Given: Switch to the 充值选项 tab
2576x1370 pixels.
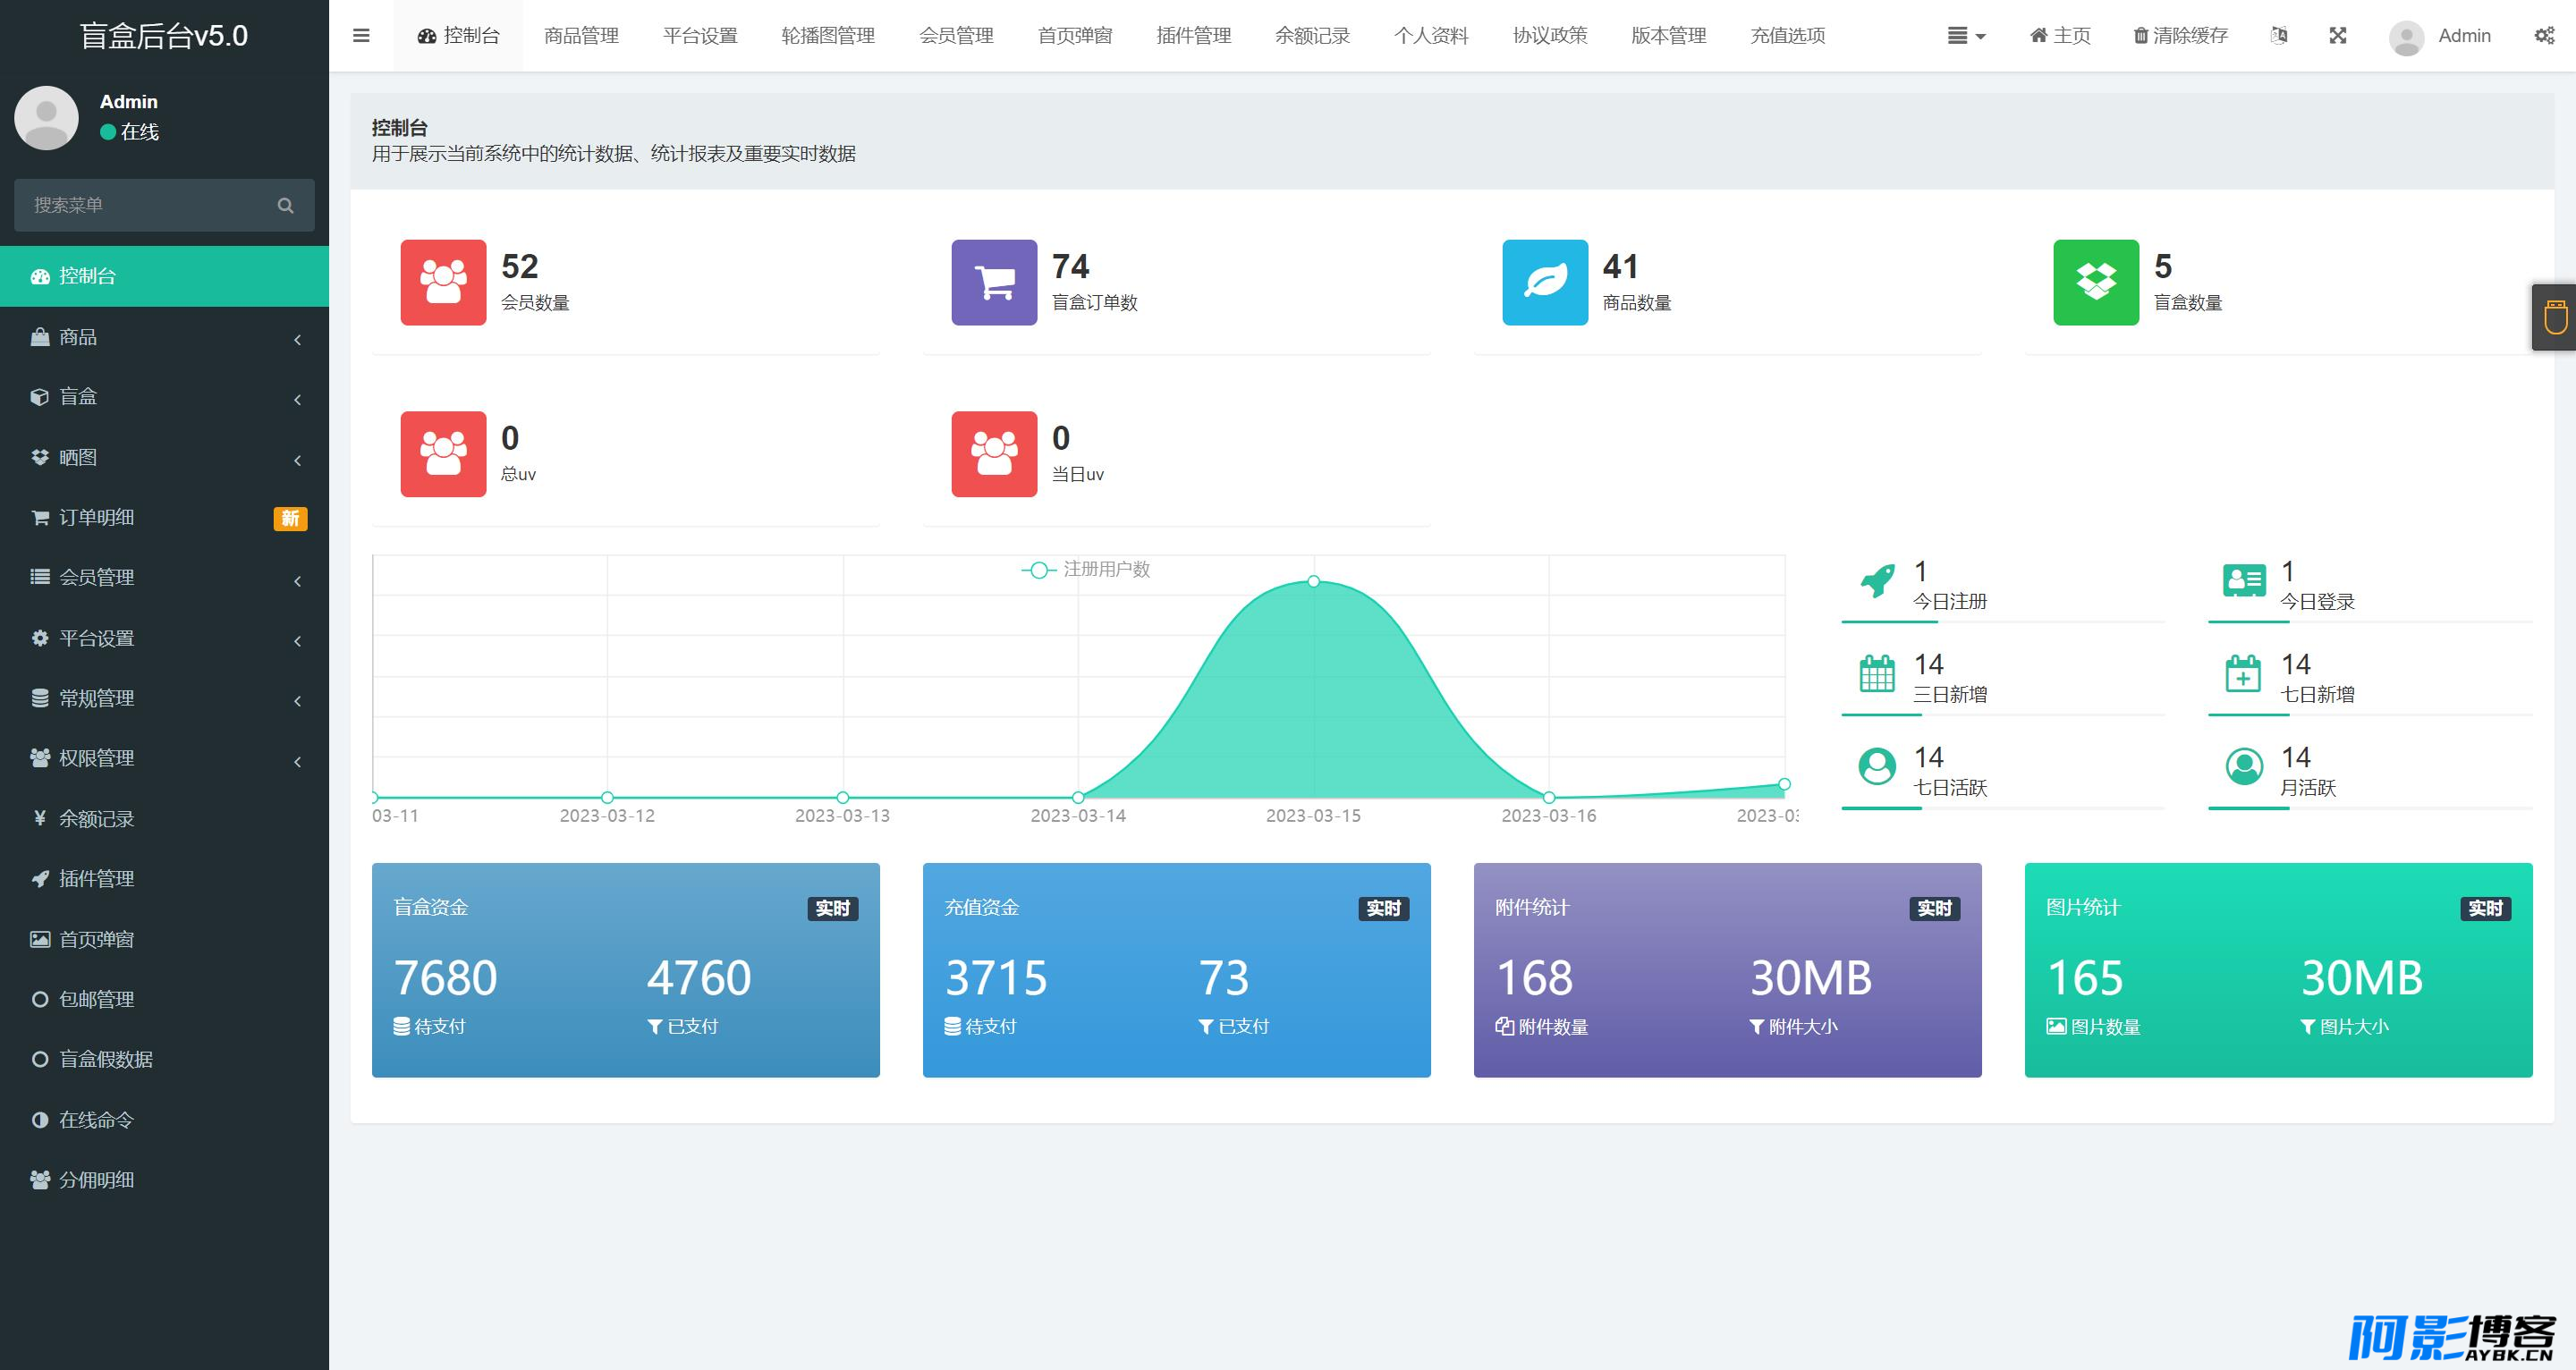Looking at the screenshot, I should 1788,36.
